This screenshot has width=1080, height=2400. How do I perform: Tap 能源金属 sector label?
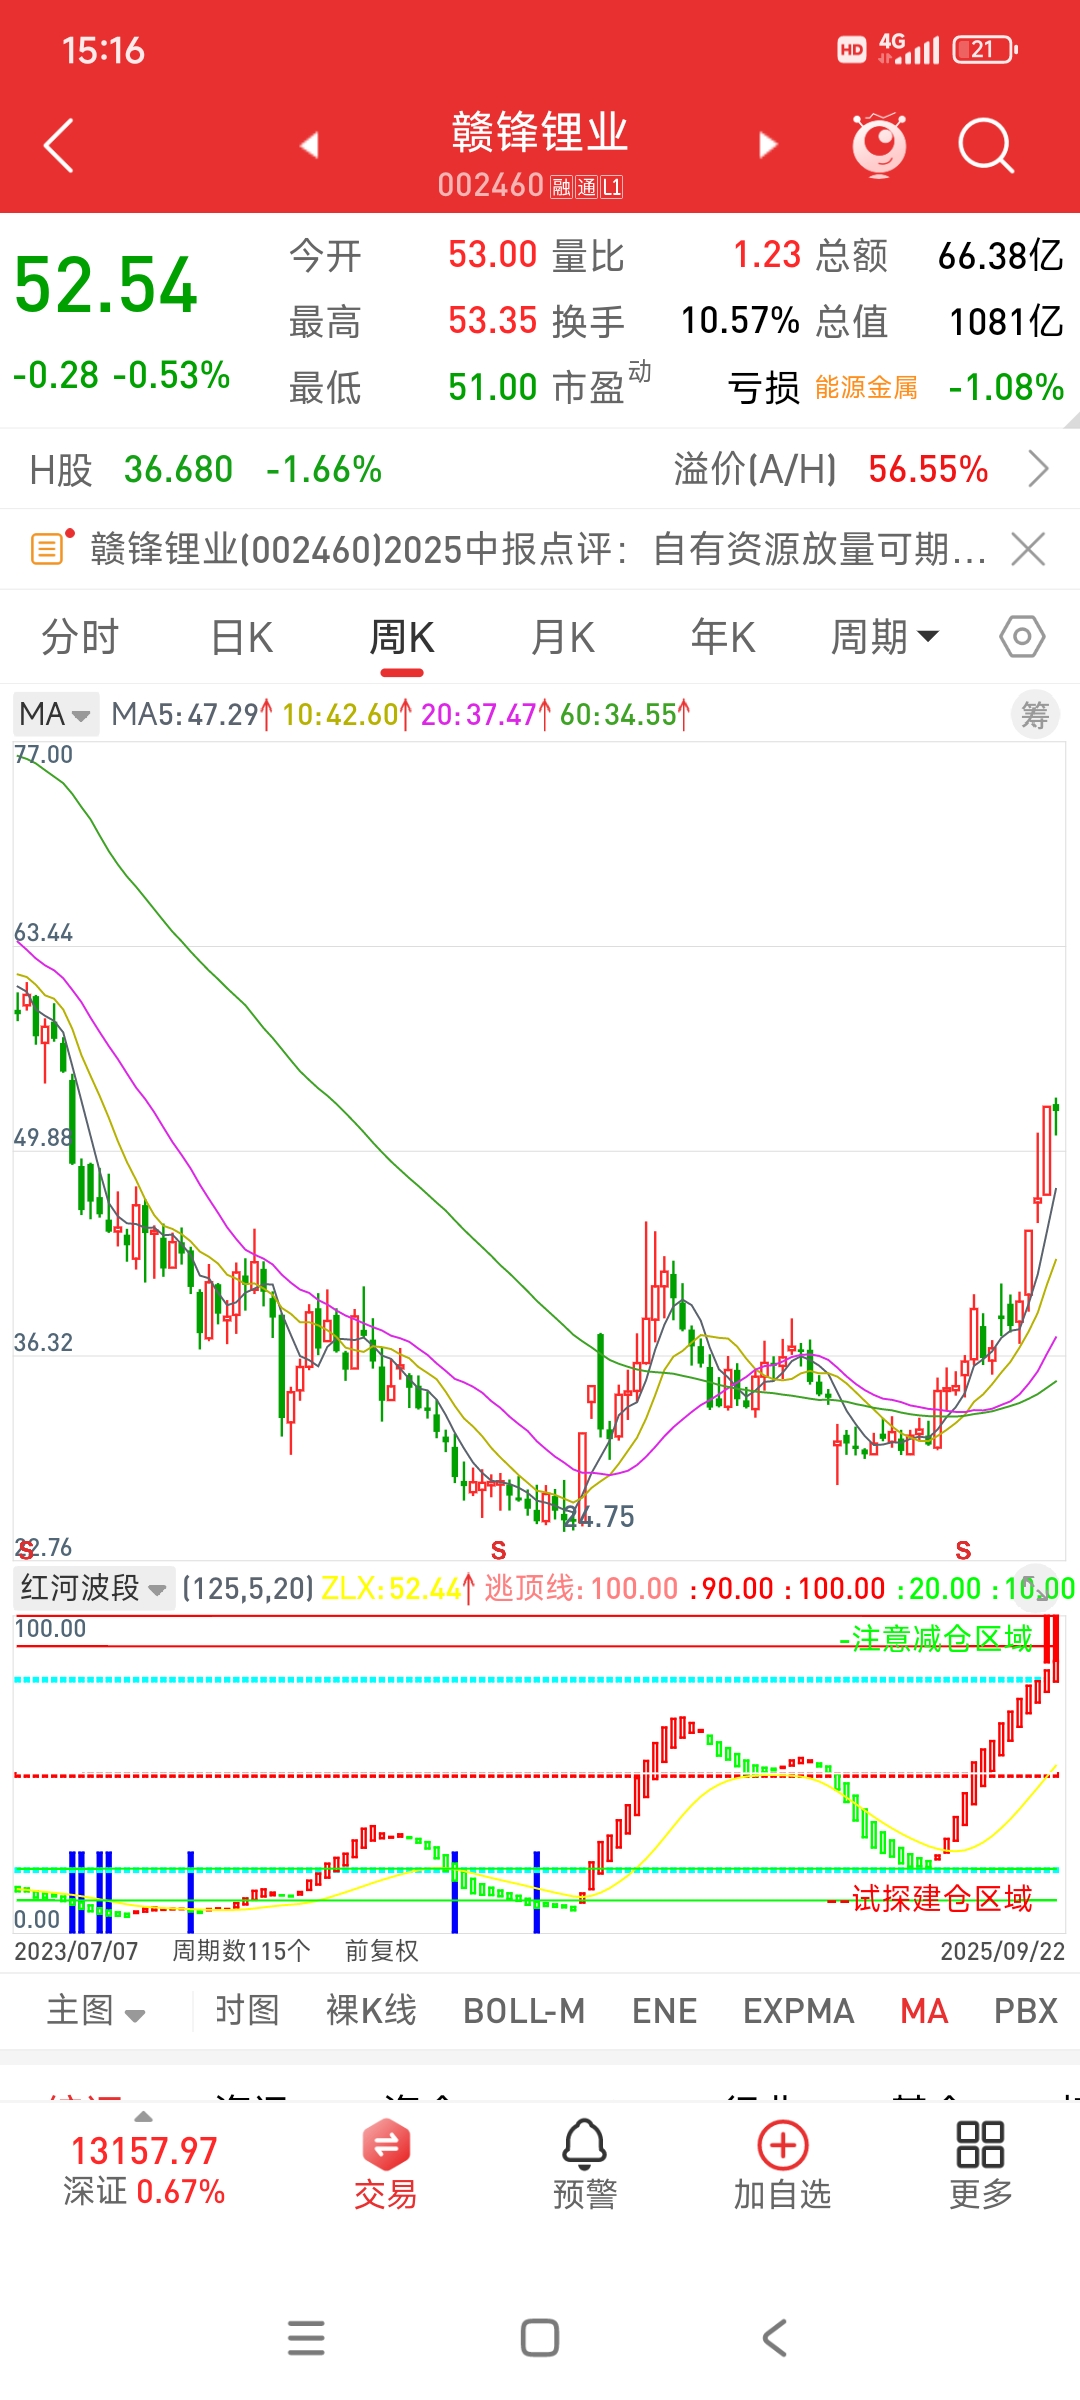click(866, 387)
